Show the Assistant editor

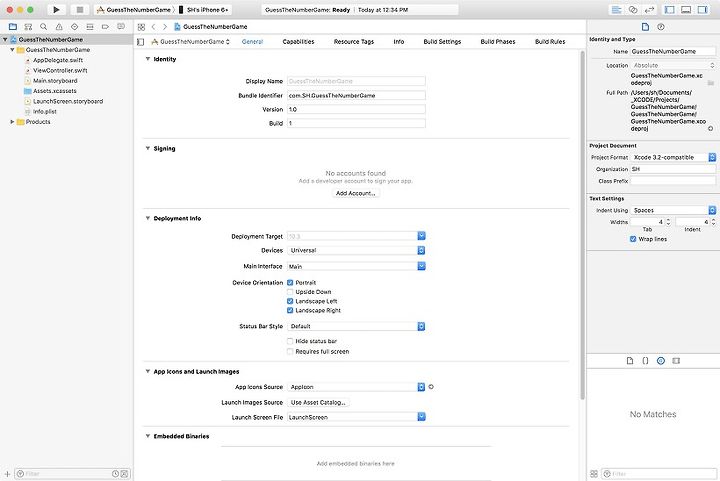(633, 10)
